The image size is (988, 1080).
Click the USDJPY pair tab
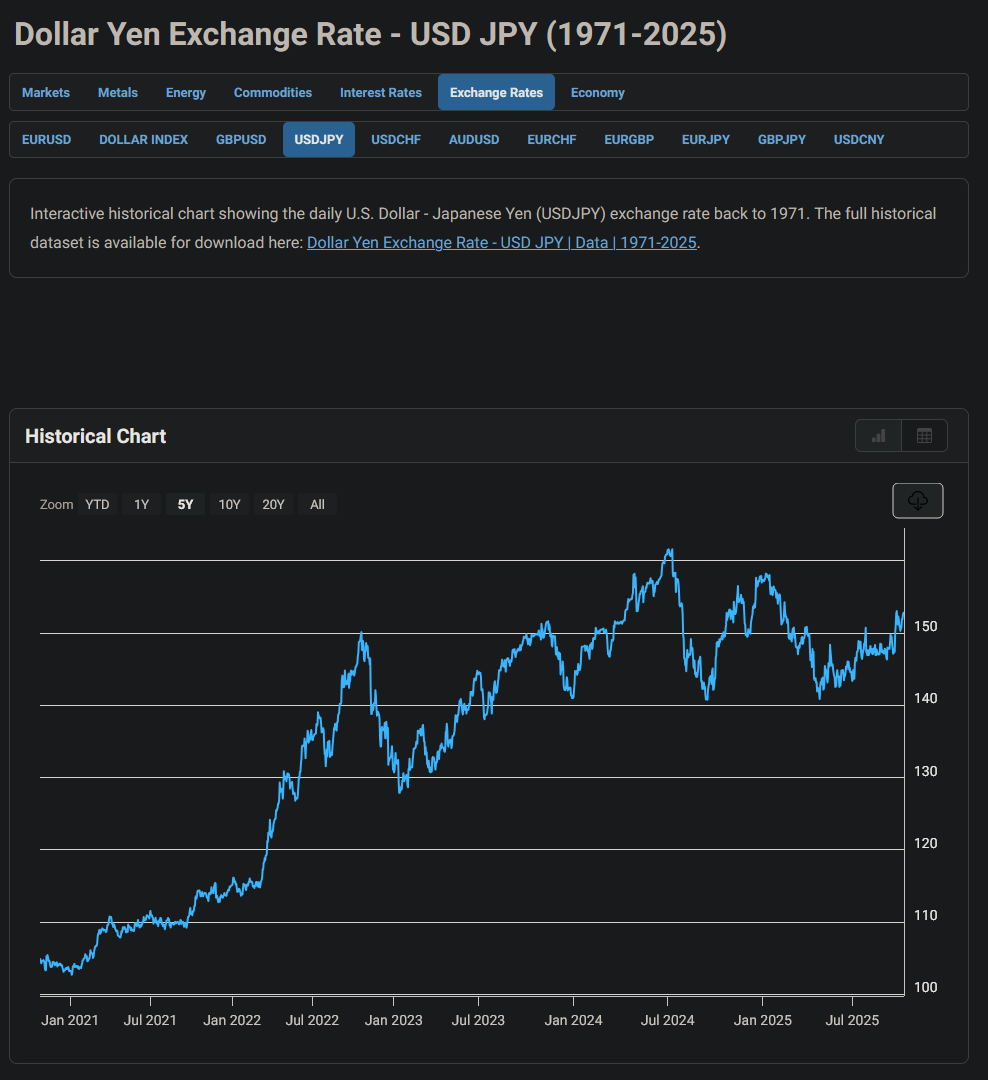[318, 140]
